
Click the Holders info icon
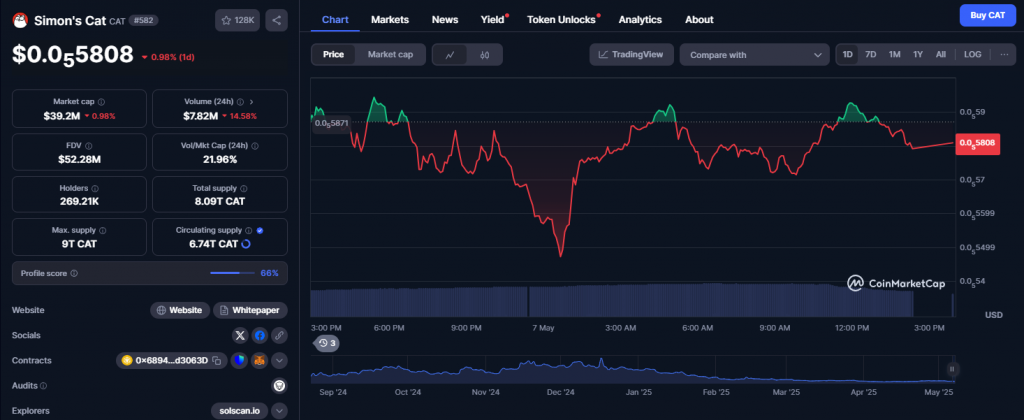coord(95,188)
